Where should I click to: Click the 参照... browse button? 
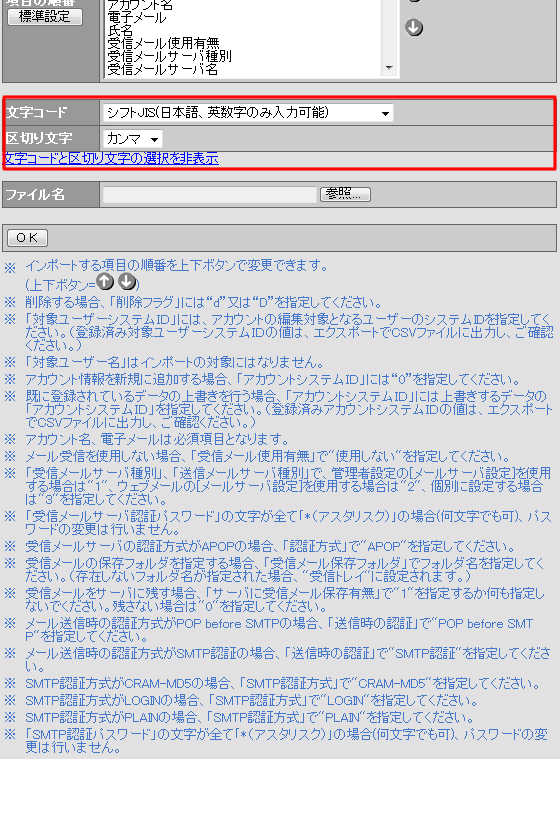pos(345,194)
